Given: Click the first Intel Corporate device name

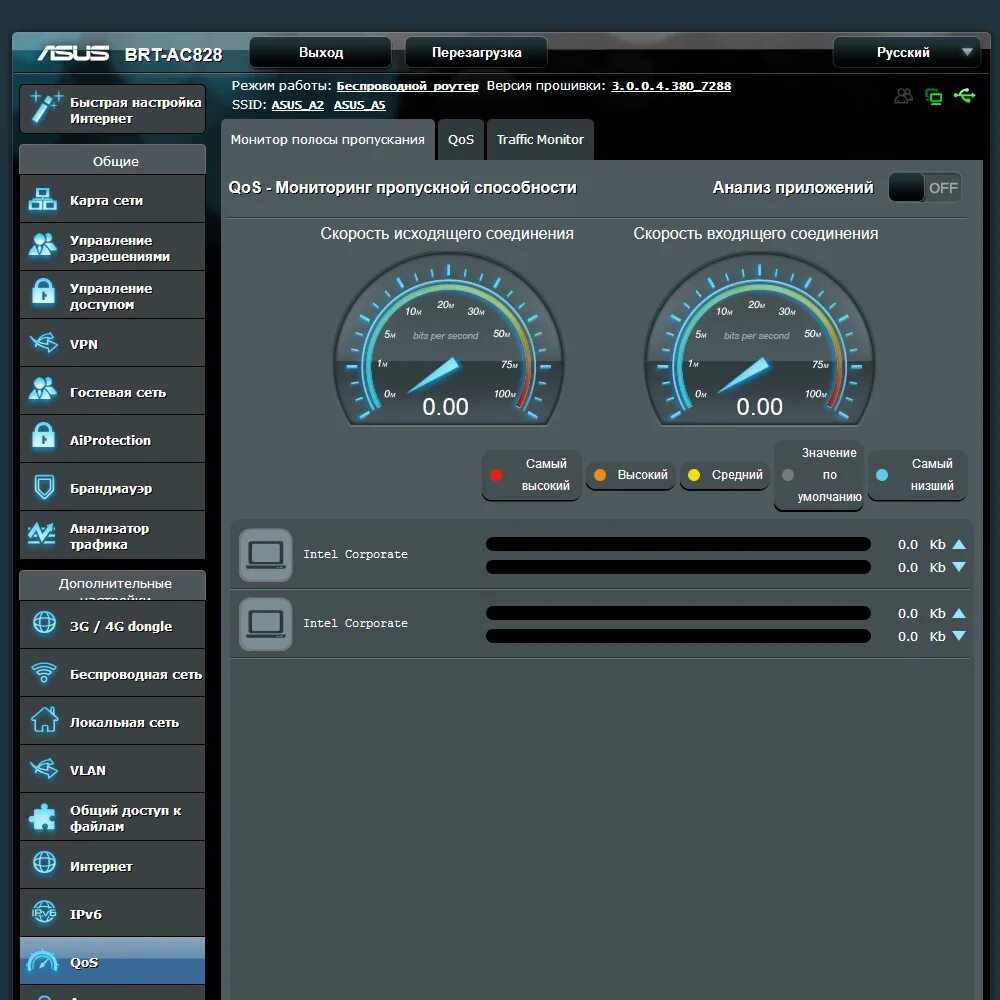Looking at the screenshot, I should pos(355,555).
